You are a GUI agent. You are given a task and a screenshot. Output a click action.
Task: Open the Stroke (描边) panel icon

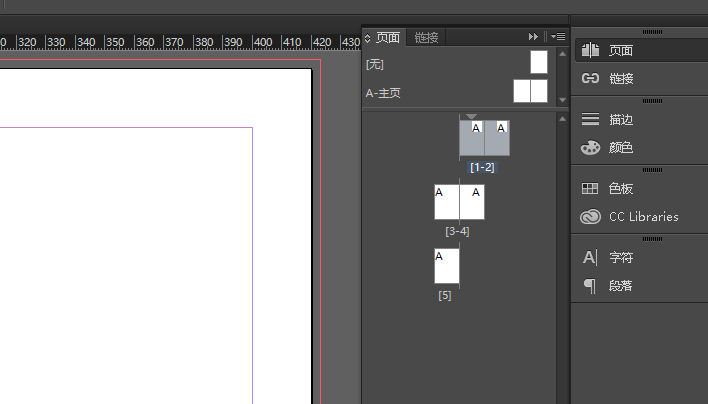[590, 119]
